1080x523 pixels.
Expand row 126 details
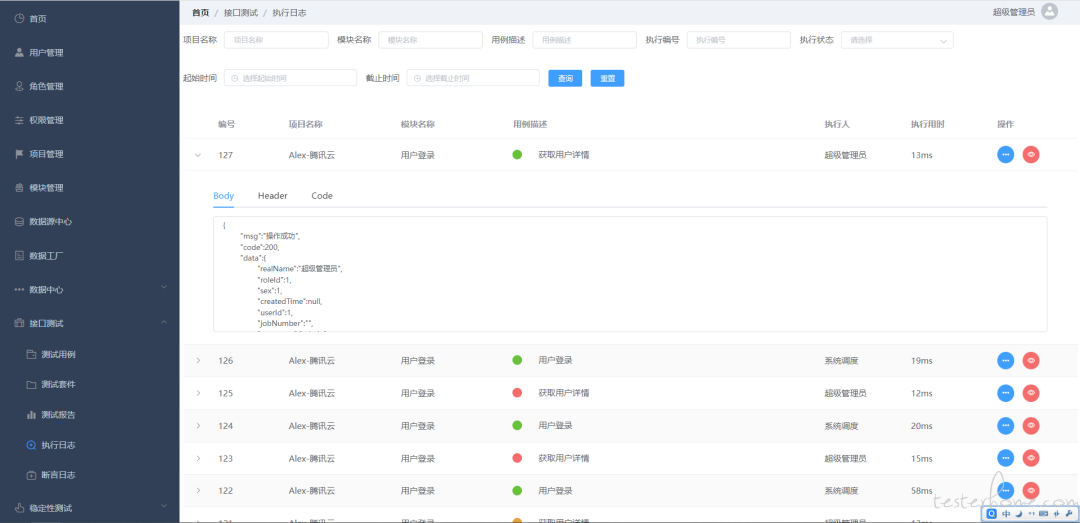[x=198, y=360]
